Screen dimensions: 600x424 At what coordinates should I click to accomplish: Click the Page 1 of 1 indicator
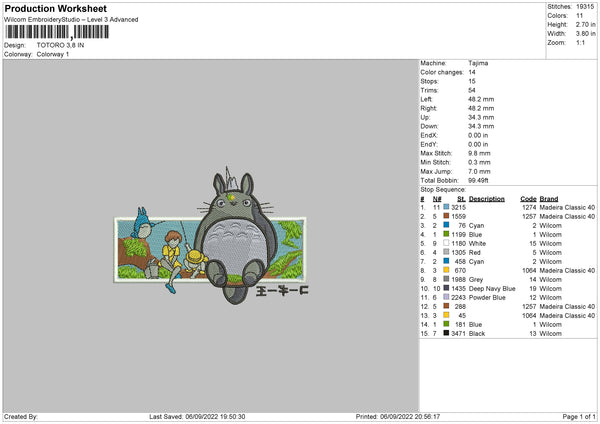coord(579,416)
